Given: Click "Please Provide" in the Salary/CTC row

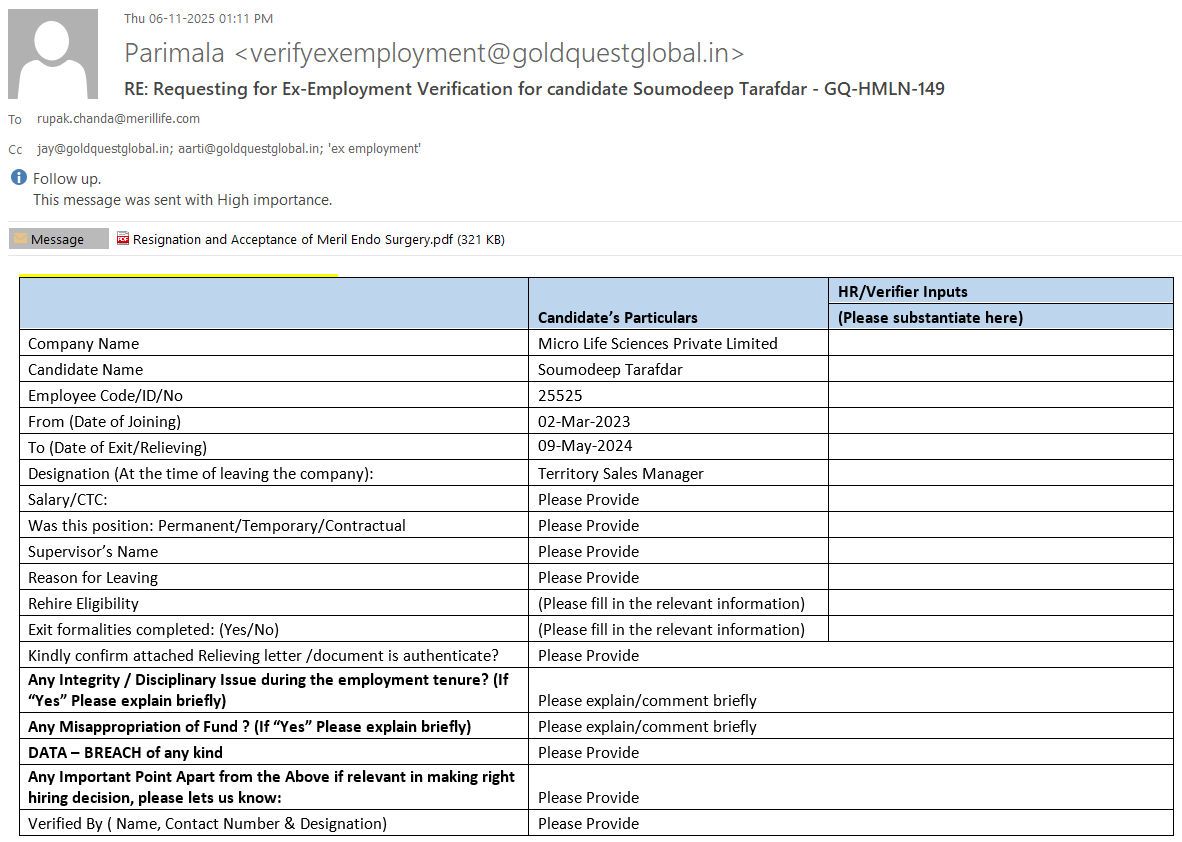Looking at the screenshot, I should (588, 499).
